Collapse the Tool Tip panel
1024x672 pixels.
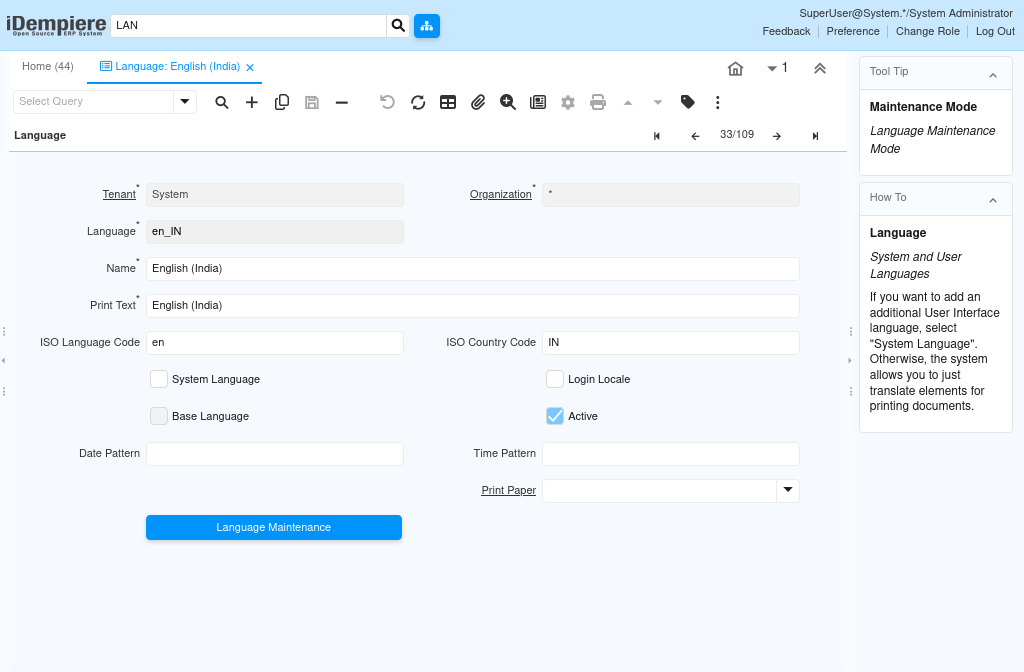(x=993, y=75)
